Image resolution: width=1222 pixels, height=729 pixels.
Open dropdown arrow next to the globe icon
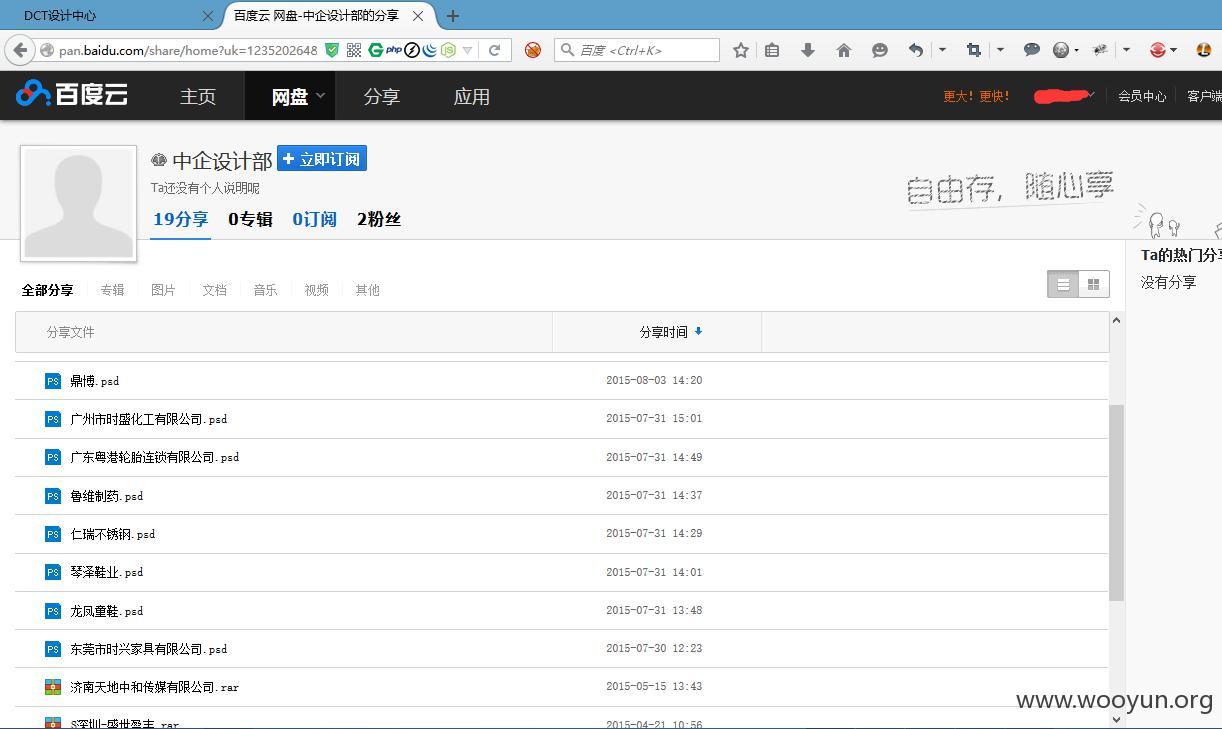click(x=1077, y=50)
